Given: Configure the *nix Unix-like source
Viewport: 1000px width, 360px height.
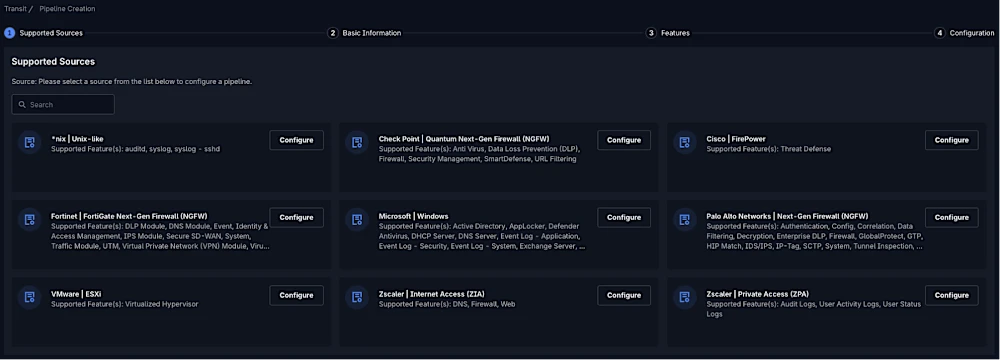Looking at the screenshot, I should tap(297, 140).
